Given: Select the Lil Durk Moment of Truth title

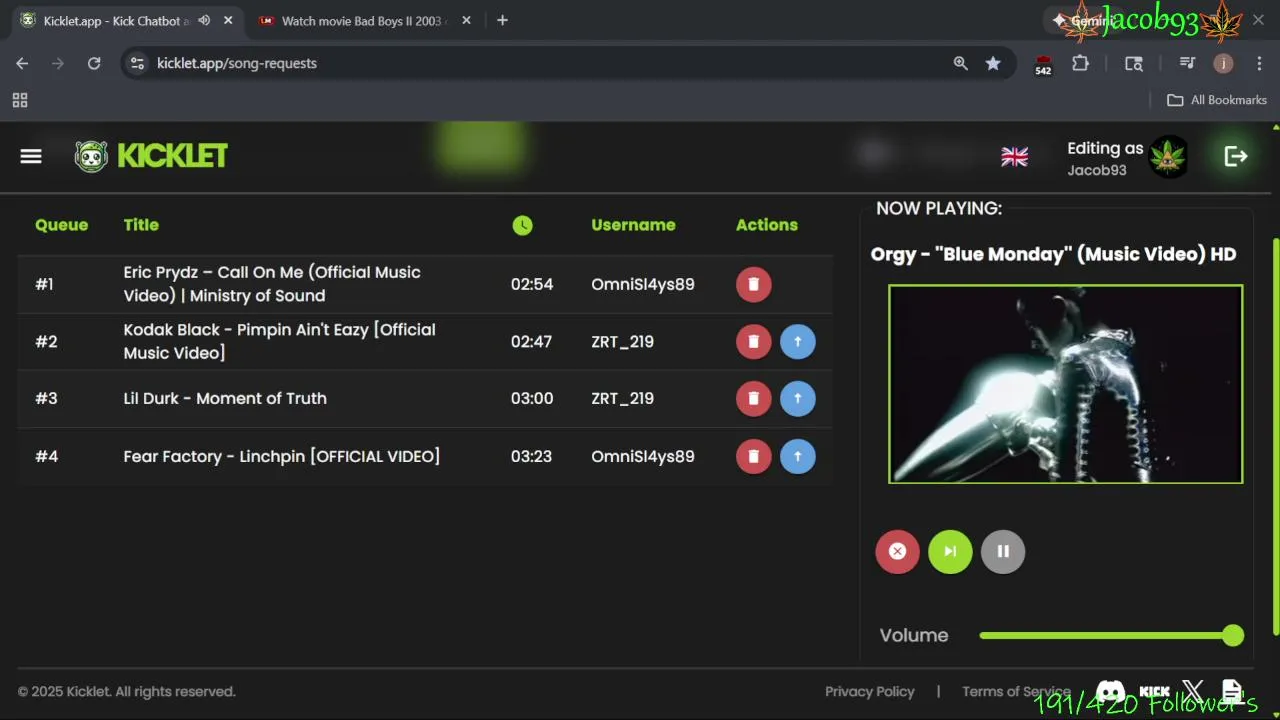Looking at the screenshot, I should click(225, 398).
